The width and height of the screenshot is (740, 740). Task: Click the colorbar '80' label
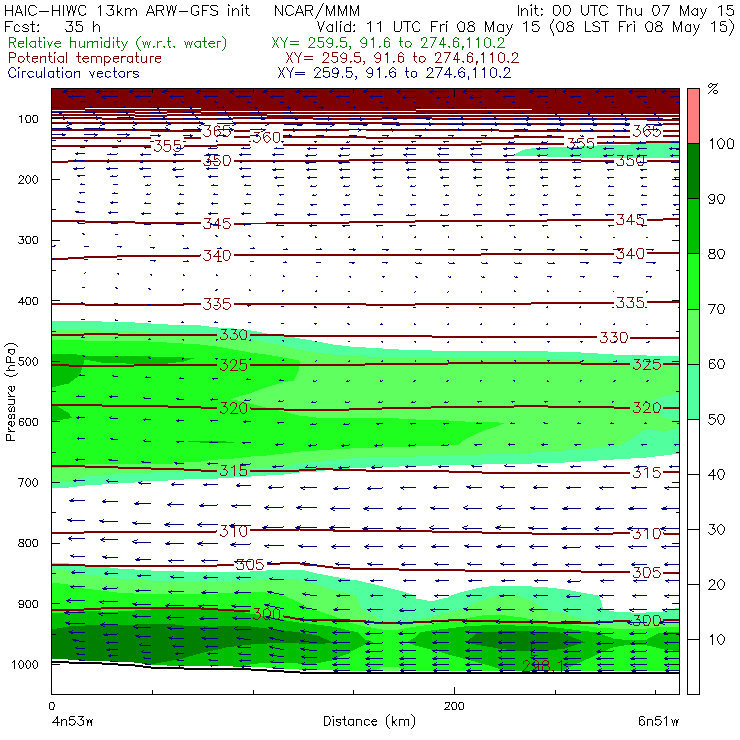716,254
